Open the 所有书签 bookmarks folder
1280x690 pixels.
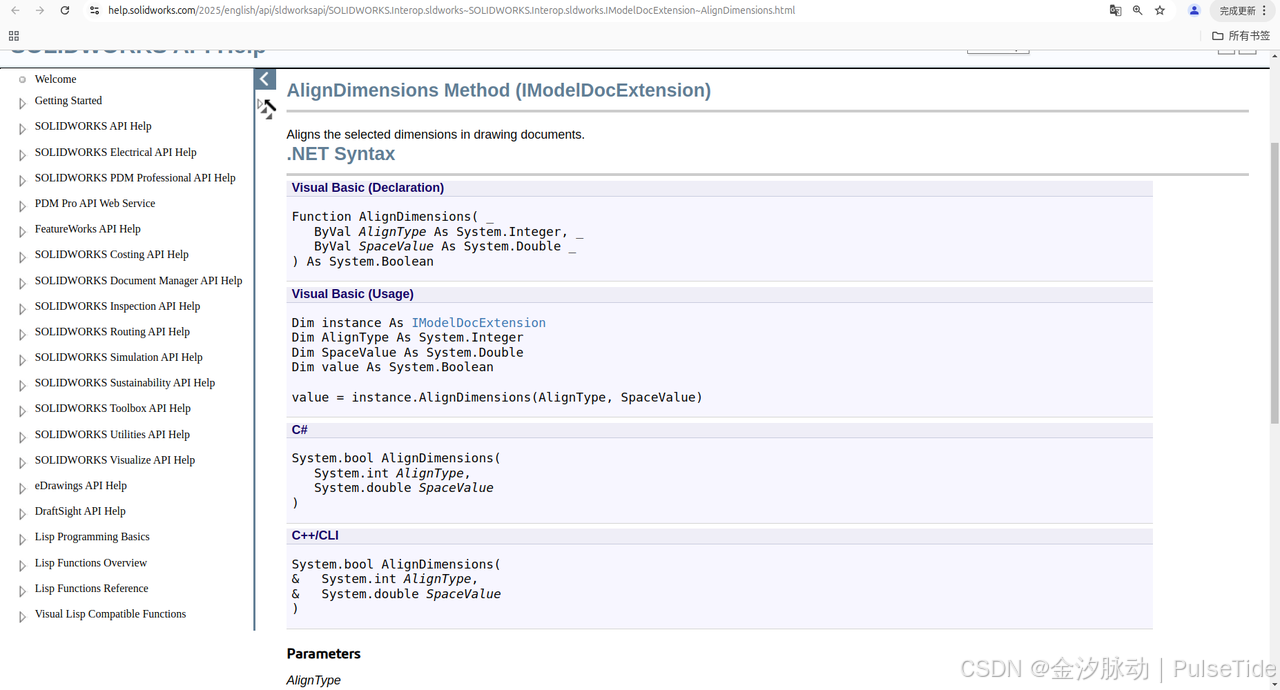pos(1243,35)
